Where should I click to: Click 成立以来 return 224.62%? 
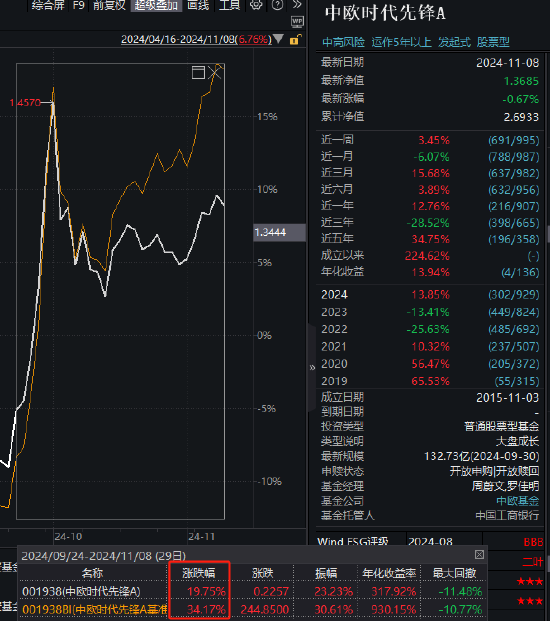coord(427,256)
